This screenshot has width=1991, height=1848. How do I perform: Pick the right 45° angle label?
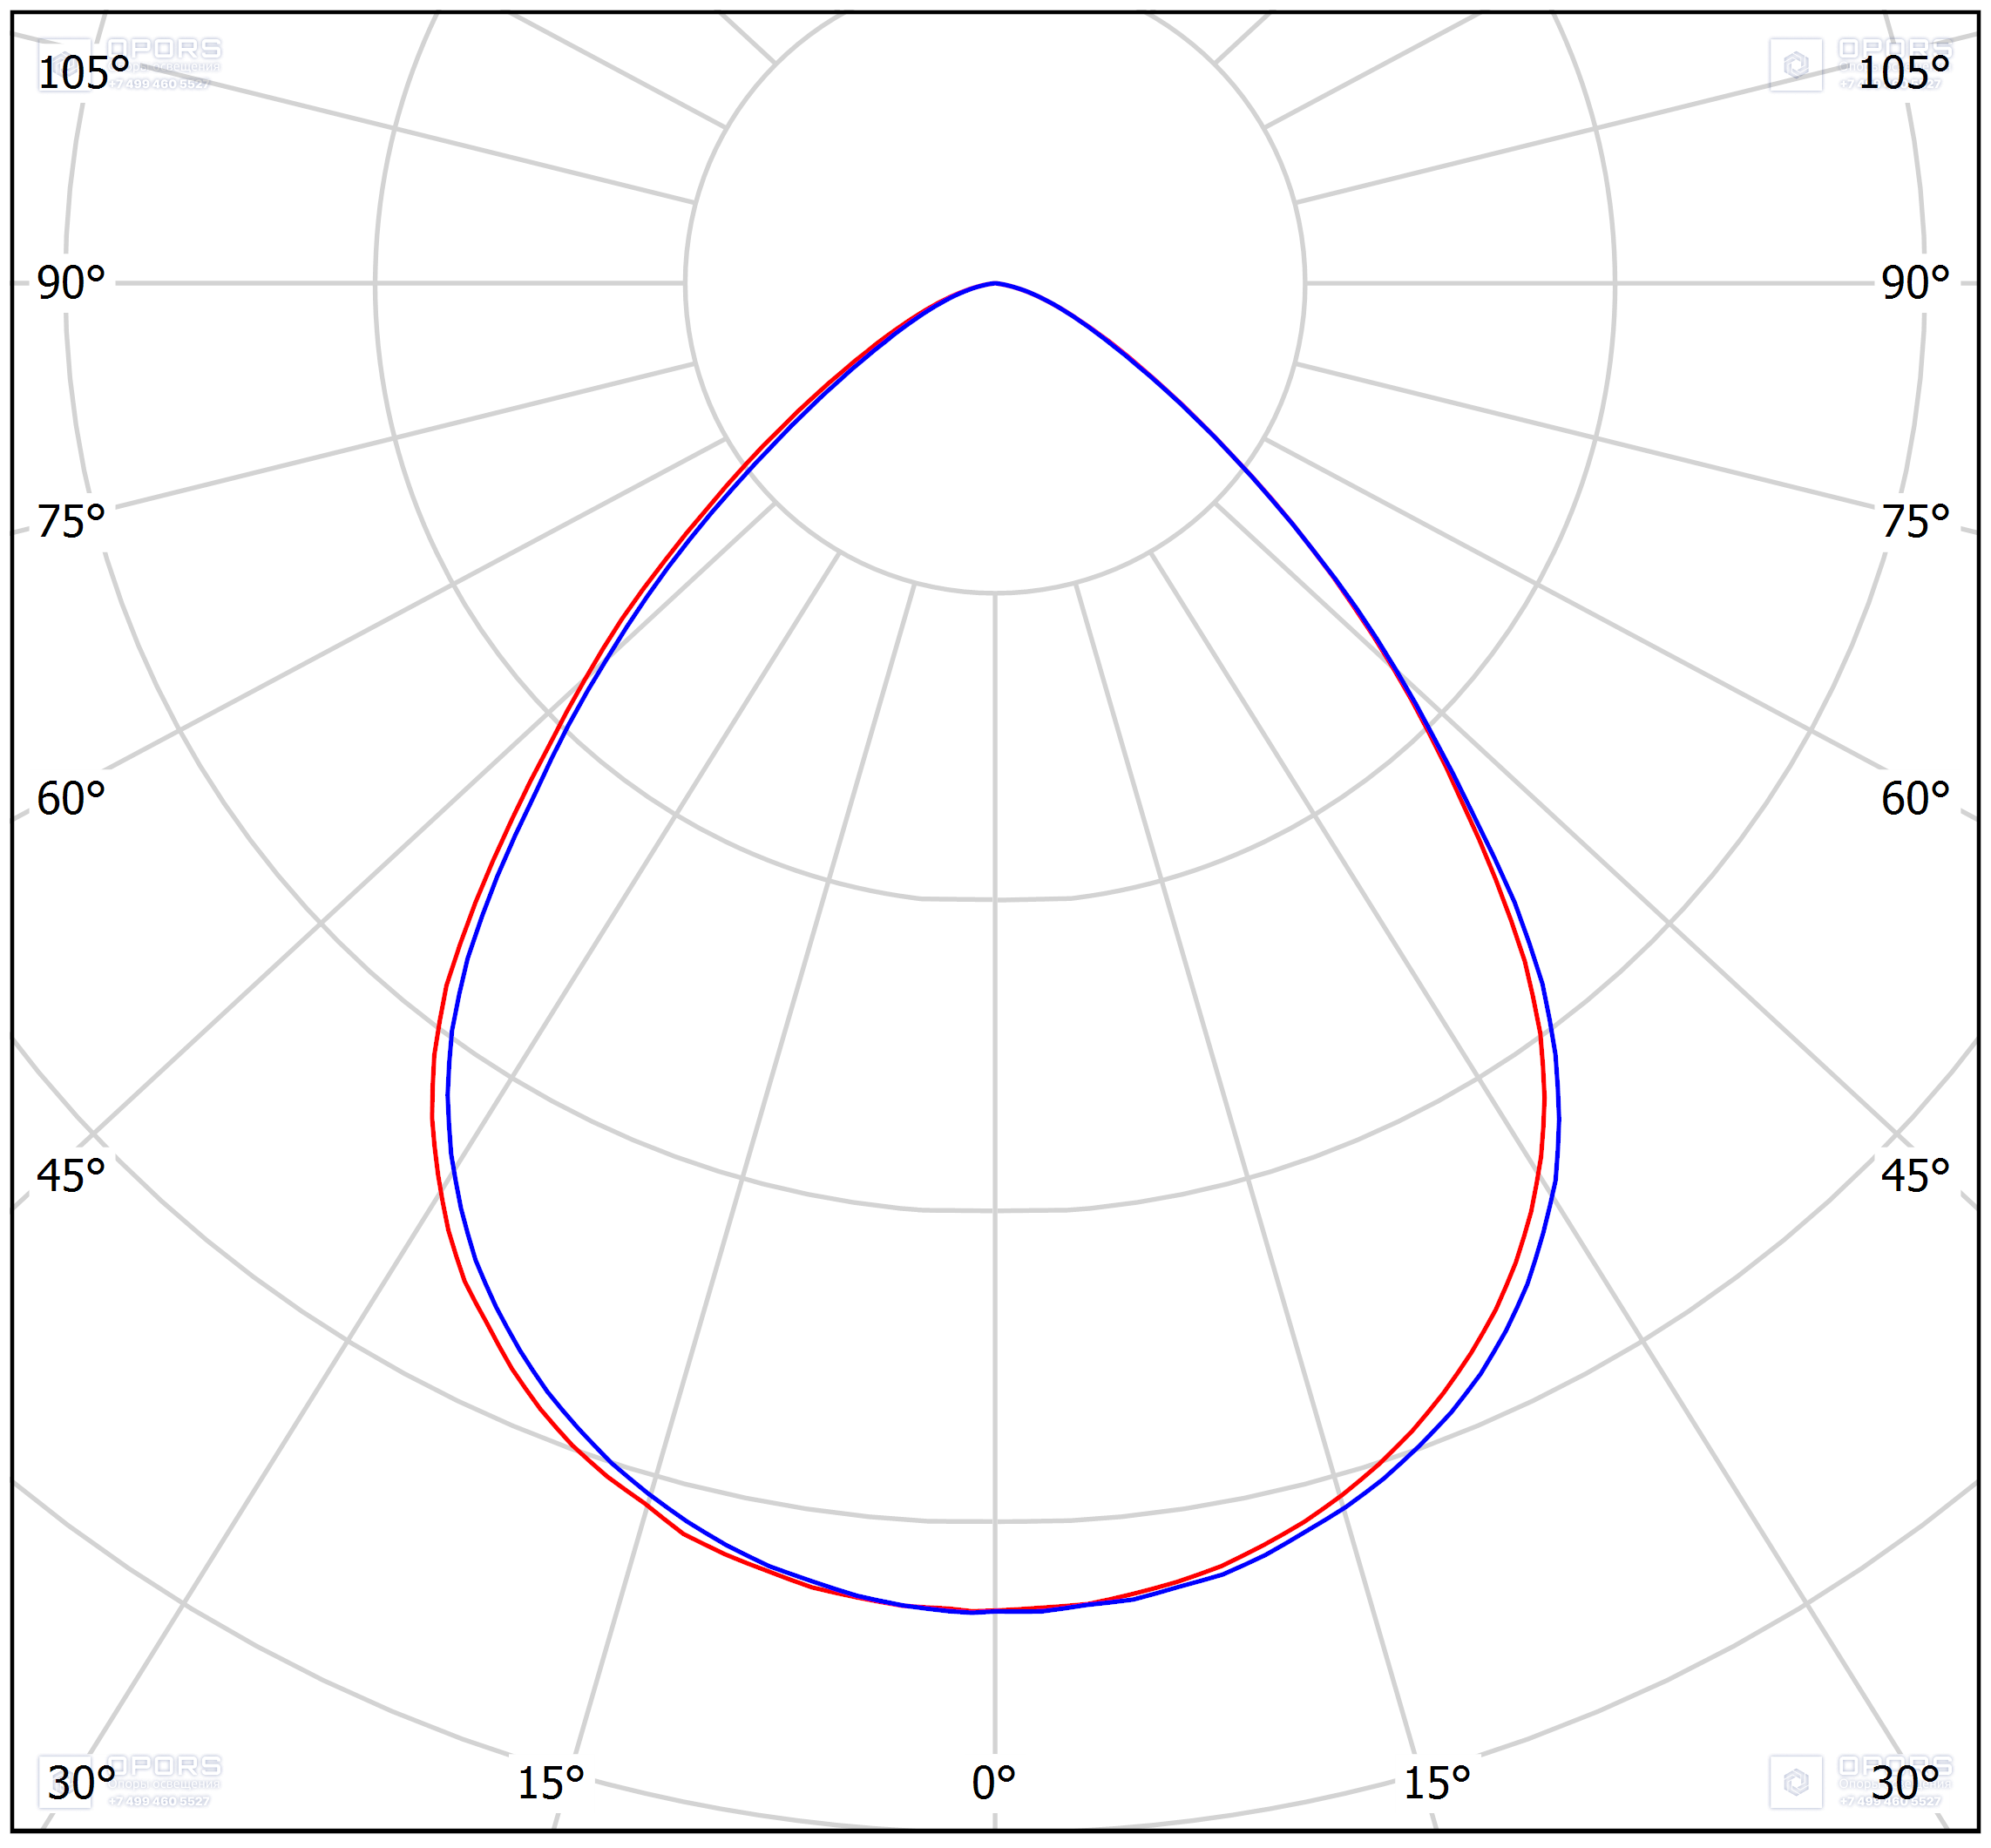tap(1915, 1176)
